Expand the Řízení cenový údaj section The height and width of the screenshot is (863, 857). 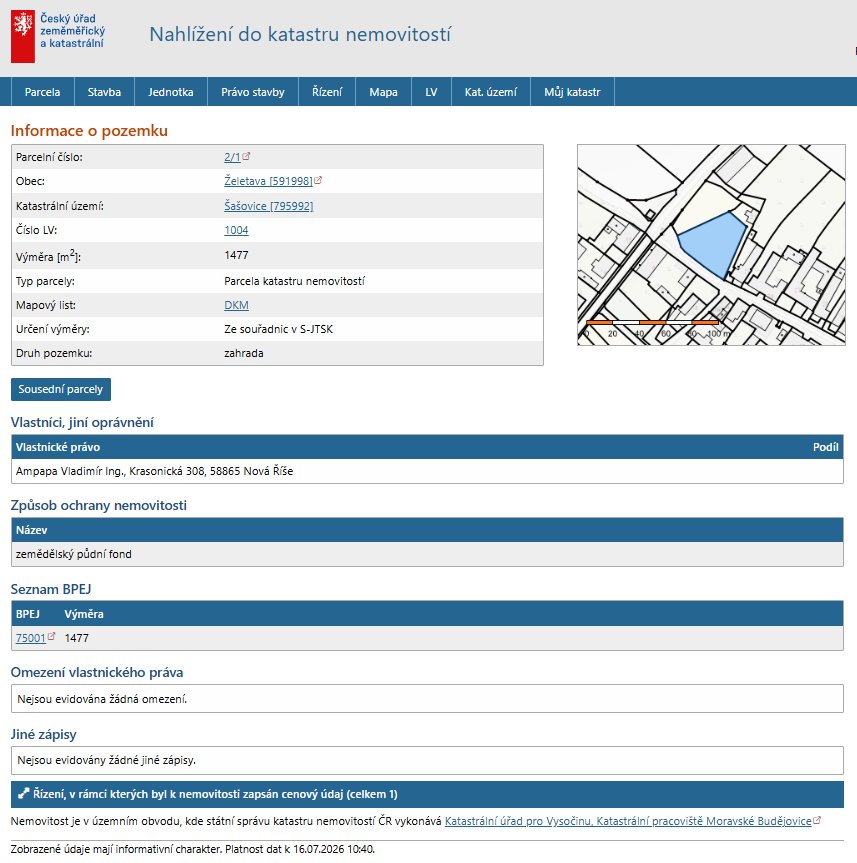[427, 794]
